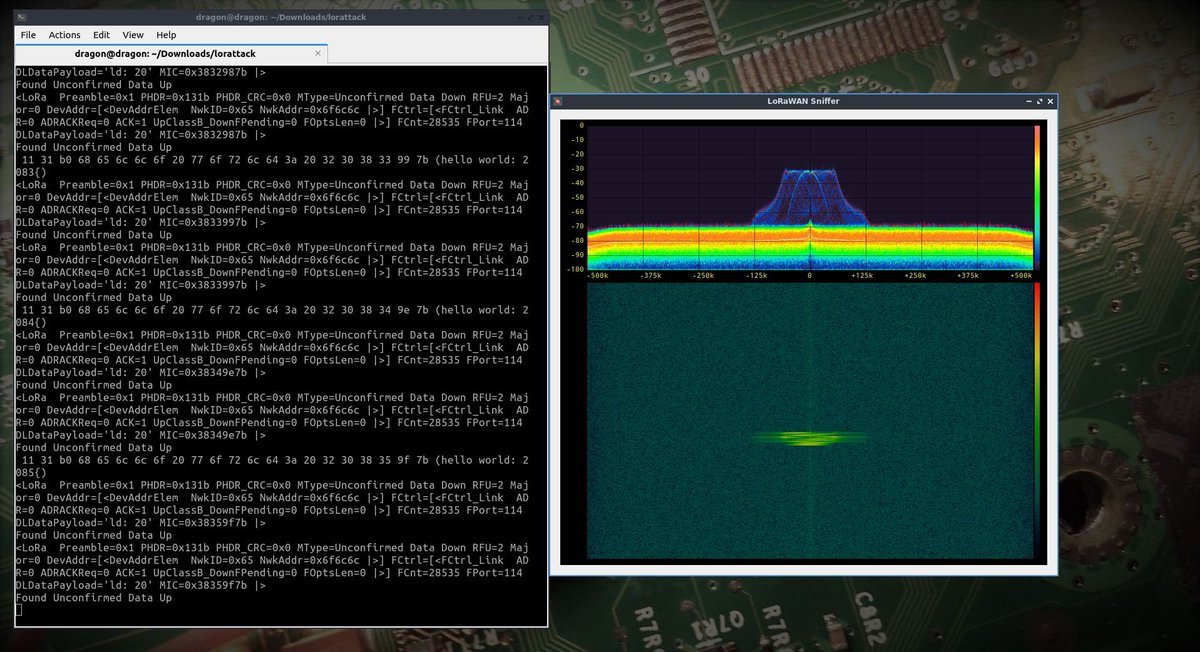Click the terminal cursor on the last line

[20, 610]
